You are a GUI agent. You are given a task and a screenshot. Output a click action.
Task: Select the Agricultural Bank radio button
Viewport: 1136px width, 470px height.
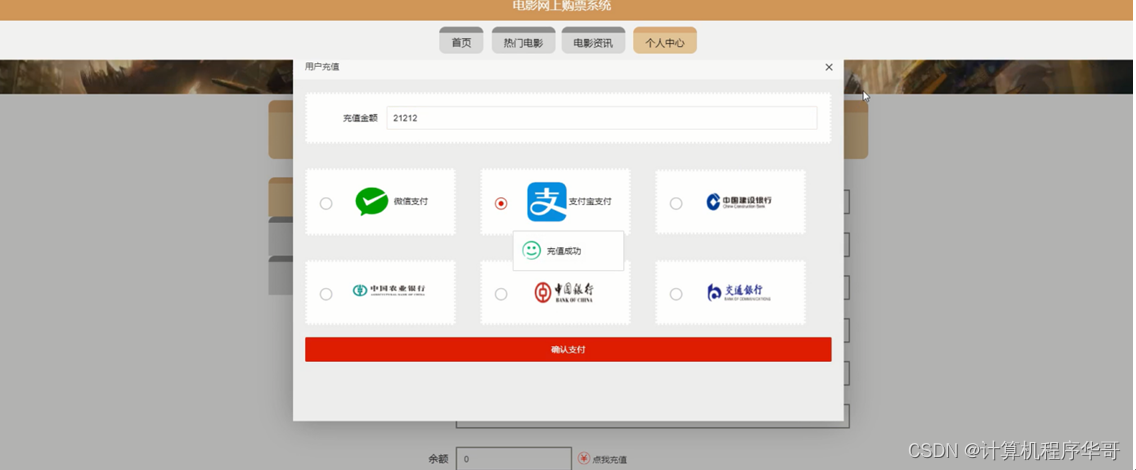(x=326, y=294)
